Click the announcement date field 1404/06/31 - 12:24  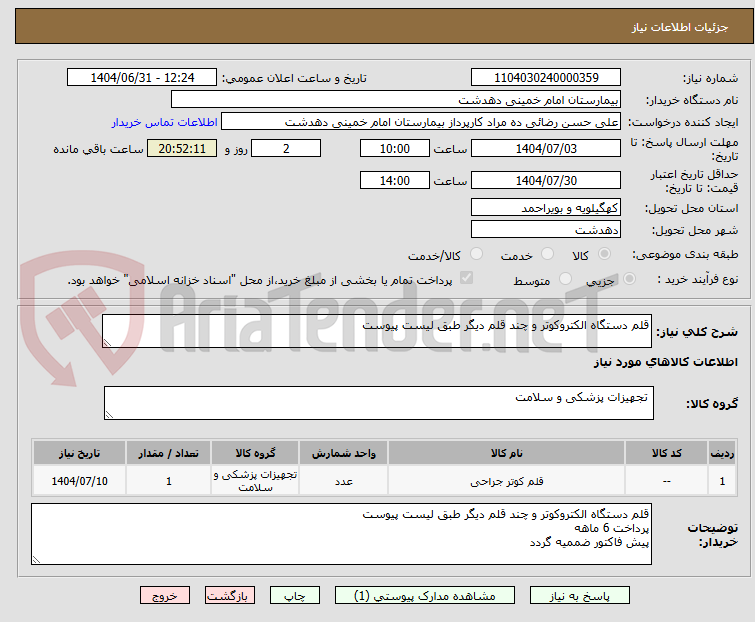[142, 78]
